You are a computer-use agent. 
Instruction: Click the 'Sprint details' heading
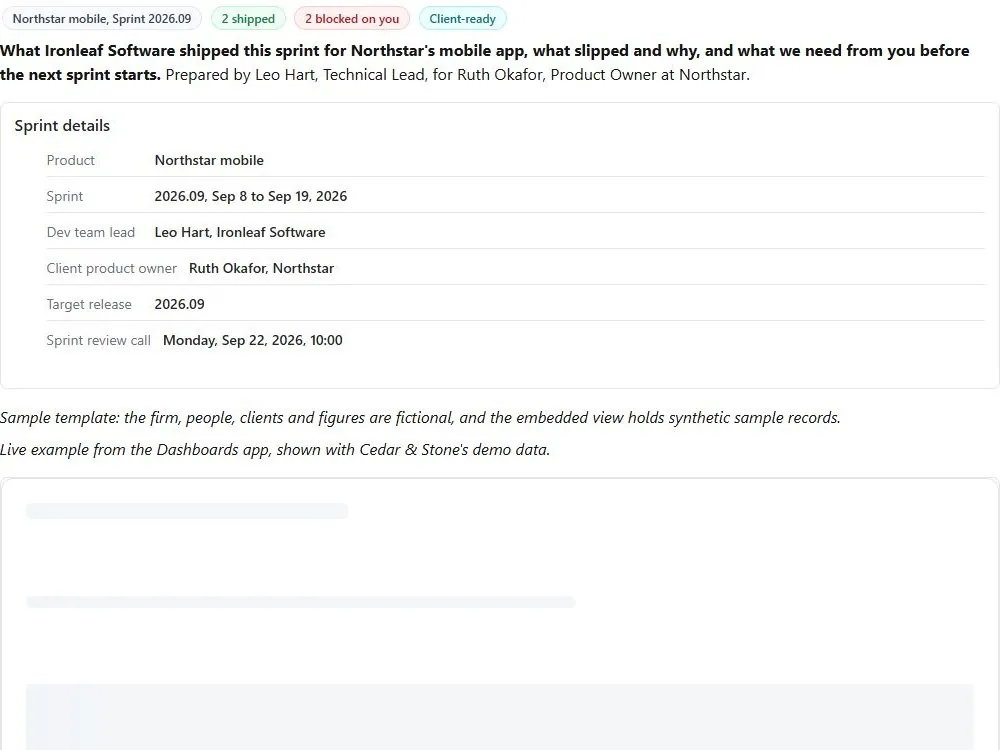[62, 126]
